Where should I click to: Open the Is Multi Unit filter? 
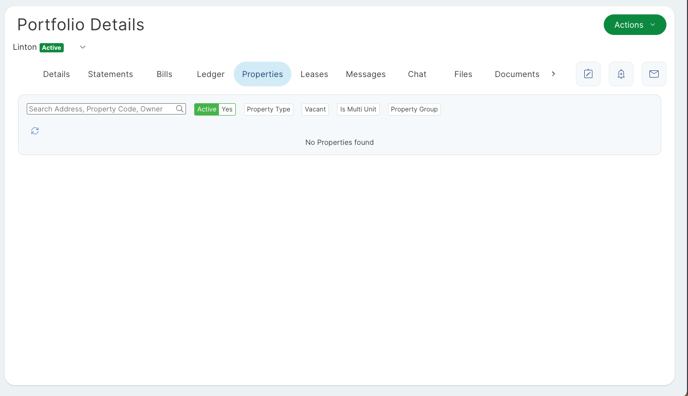pos(358,109)
